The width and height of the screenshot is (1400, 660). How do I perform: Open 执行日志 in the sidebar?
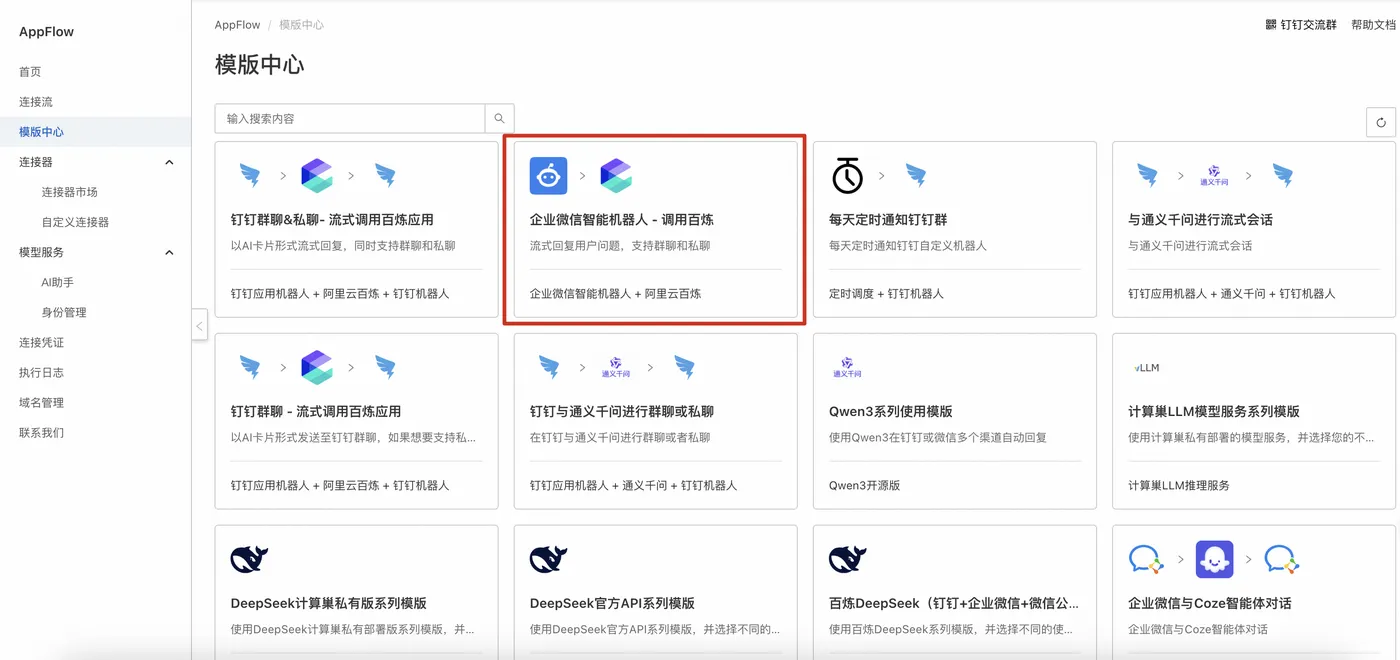coord(42,372)
